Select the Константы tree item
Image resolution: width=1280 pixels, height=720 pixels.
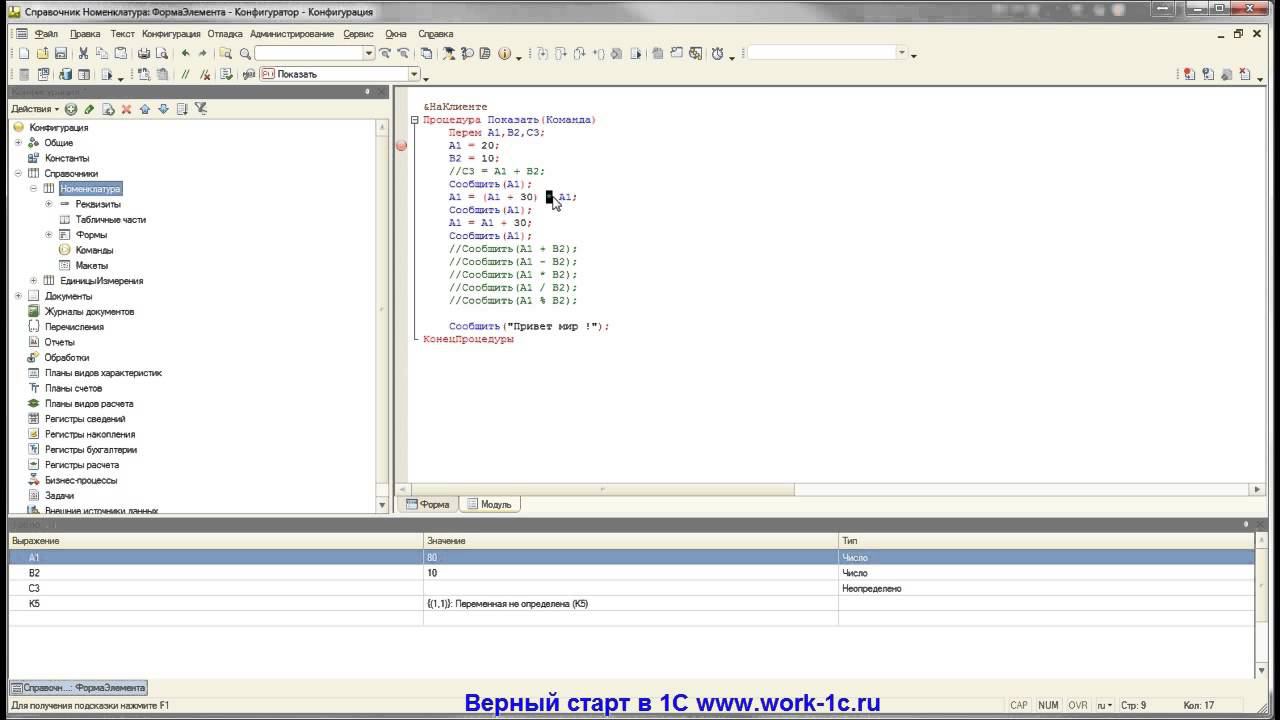[67, 158]
